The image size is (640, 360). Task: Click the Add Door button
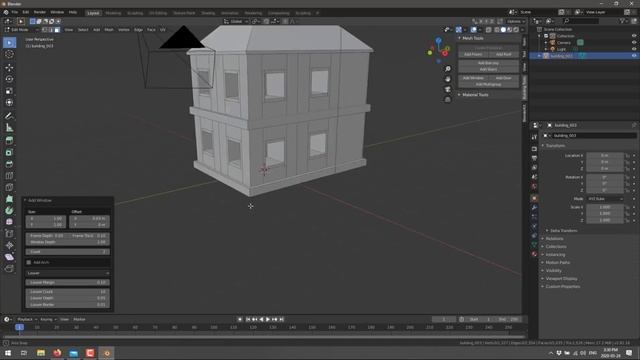(x=504, y=78)
